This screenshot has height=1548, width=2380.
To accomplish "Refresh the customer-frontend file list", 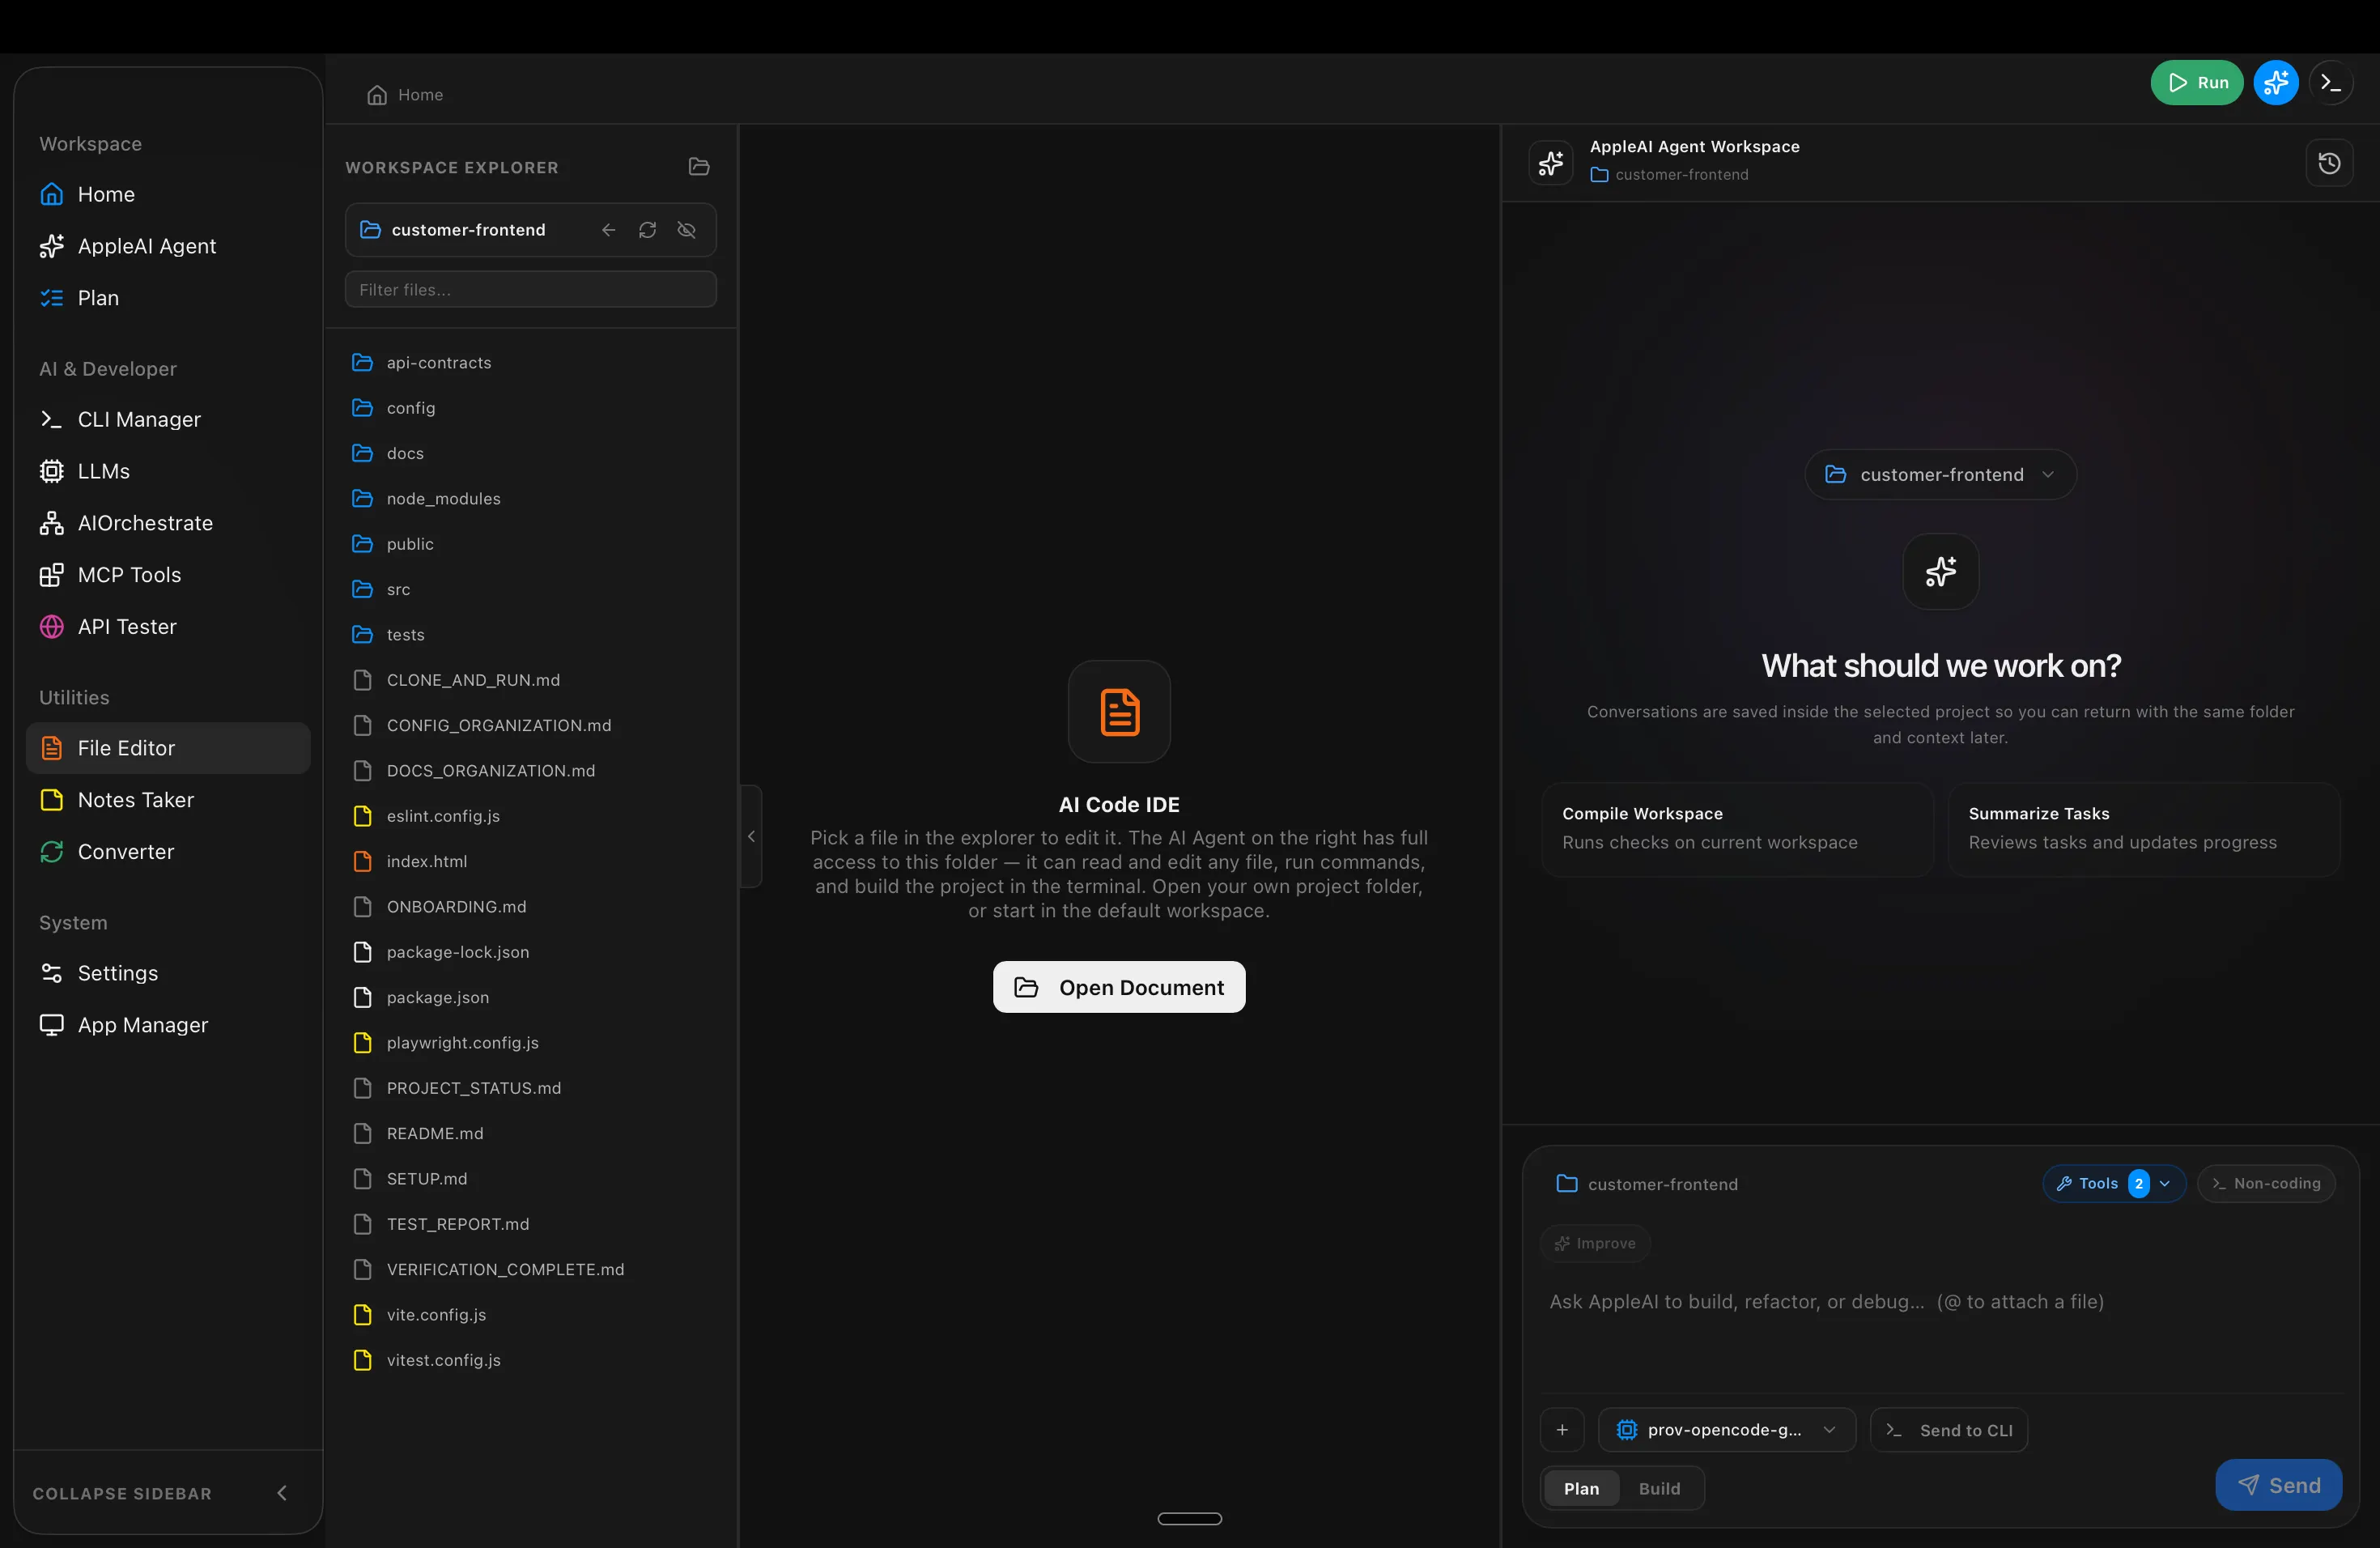I will coord(647,230).
